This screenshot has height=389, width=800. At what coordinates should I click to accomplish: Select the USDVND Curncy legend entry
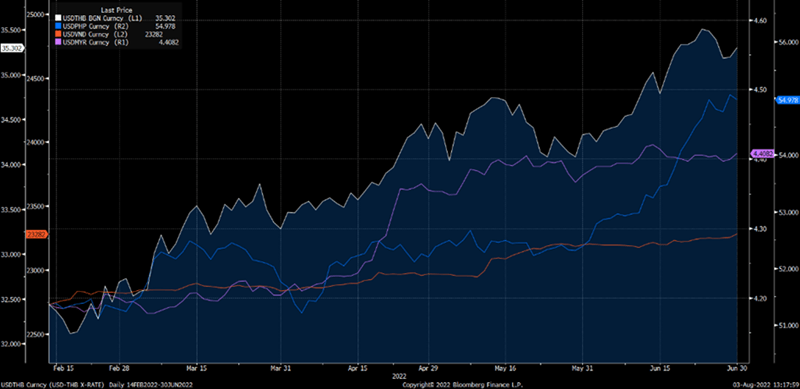coord(95,34)
